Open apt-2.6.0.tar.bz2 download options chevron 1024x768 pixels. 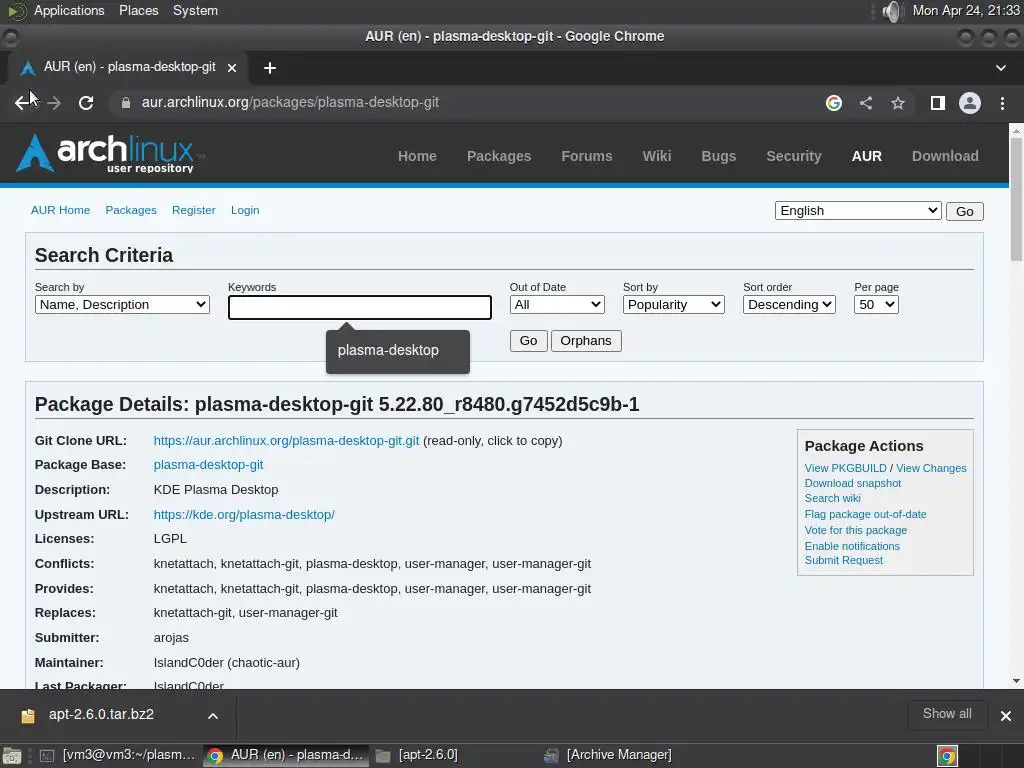tap(213, 716)
